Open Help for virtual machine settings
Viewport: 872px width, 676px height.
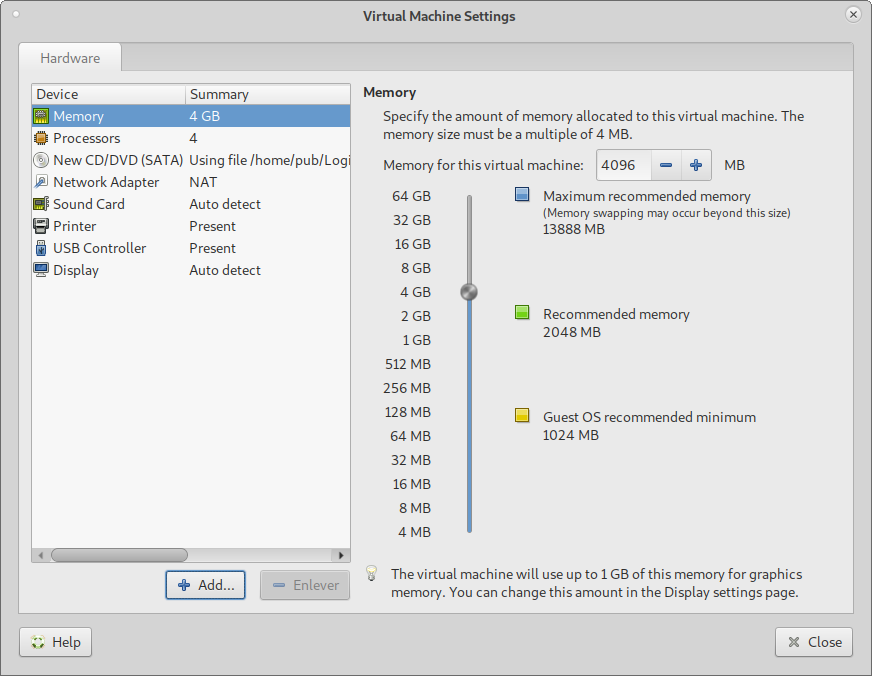tap(56, 642)
